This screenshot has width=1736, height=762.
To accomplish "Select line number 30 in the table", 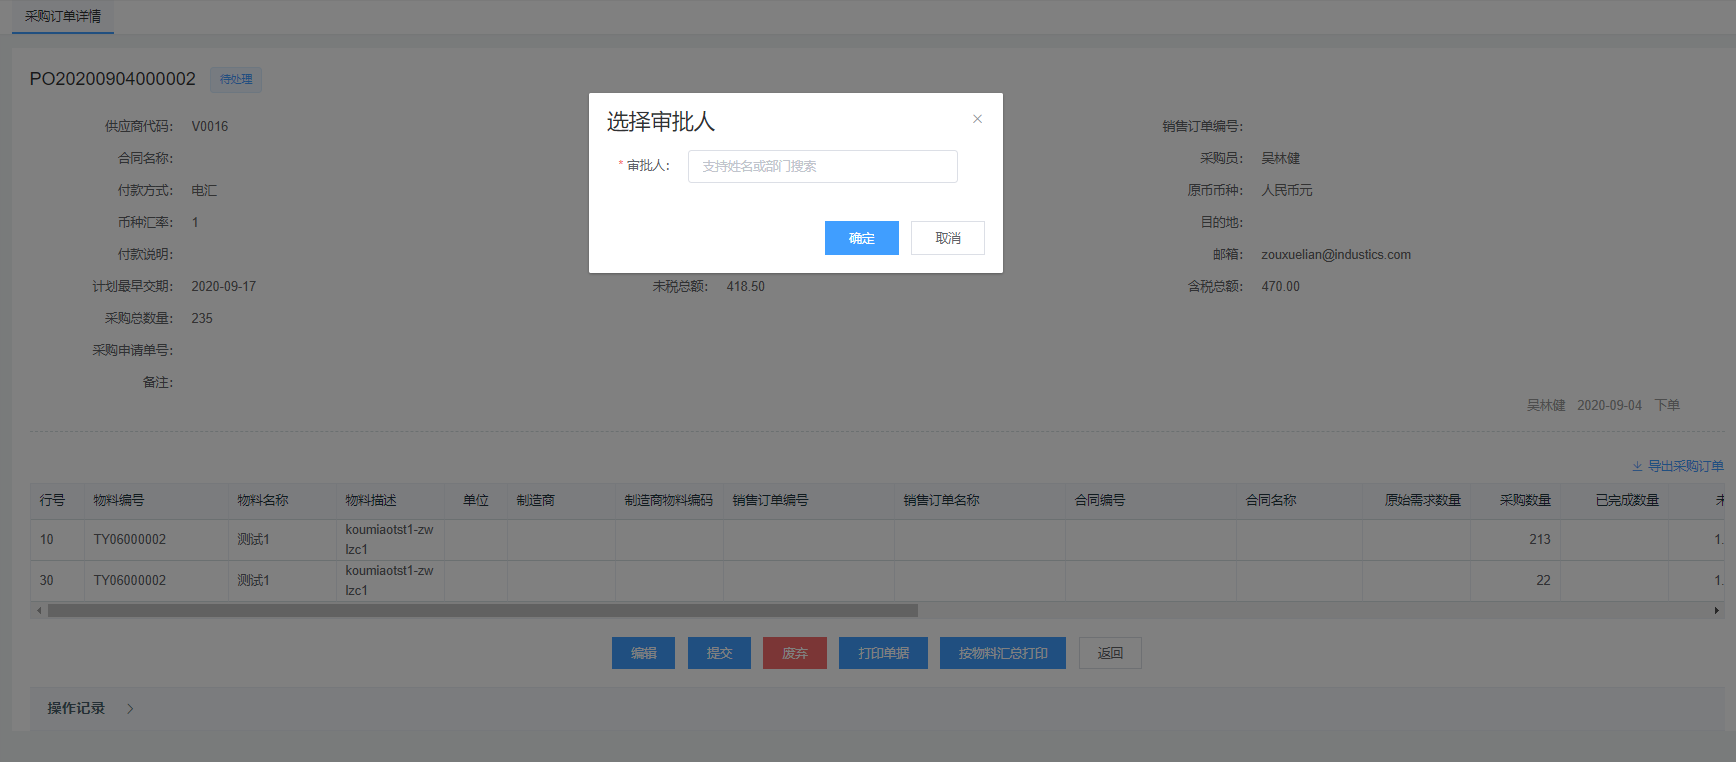I will tap(47, 580).
